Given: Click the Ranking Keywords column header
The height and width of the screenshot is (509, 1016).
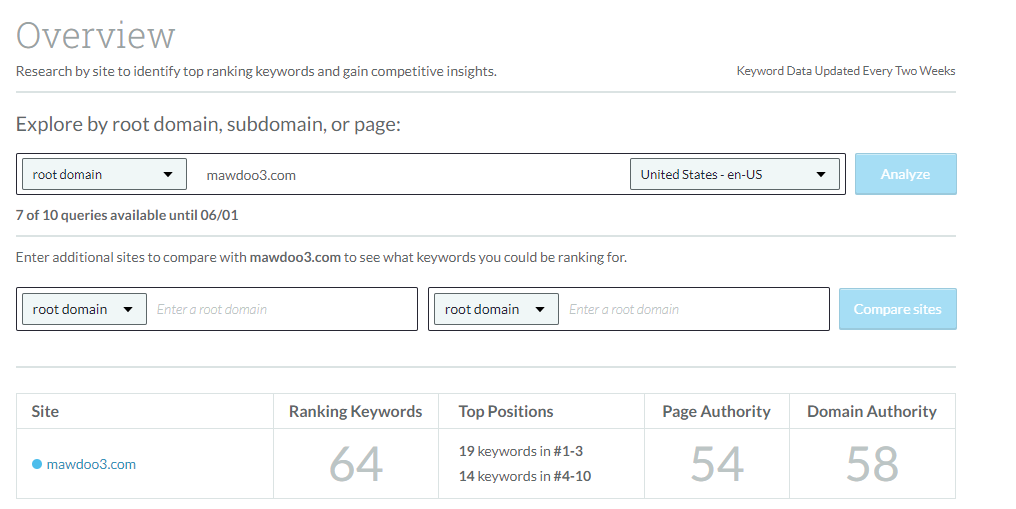Looking at the screenshot, I should tap(356, 411).
